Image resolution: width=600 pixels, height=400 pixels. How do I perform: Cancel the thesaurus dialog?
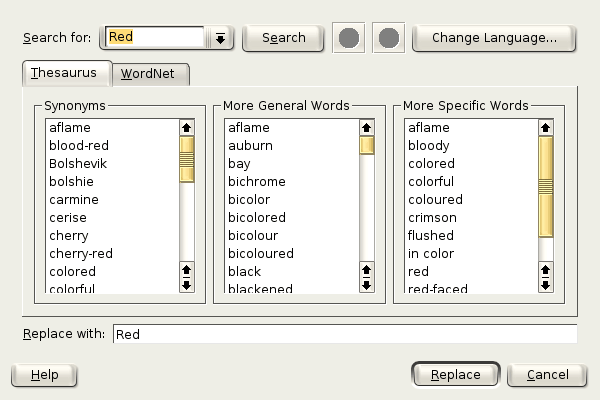546,375
